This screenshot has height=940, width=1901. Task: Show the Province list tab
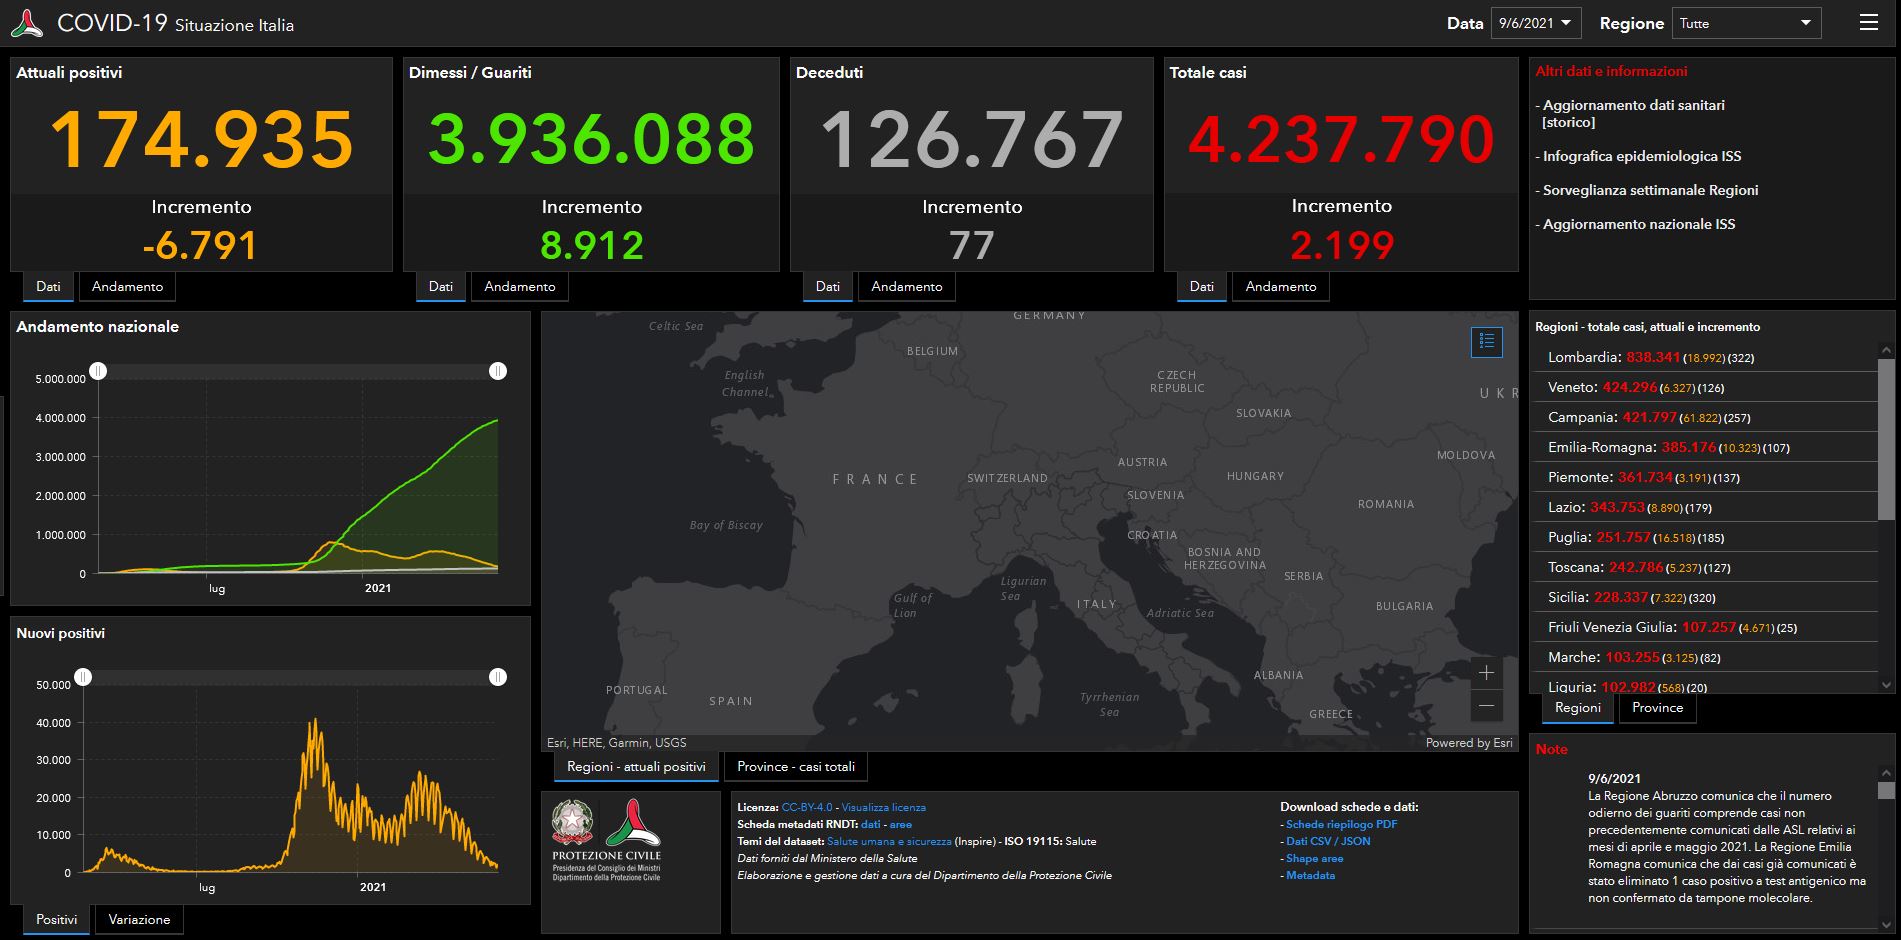(1657, 708)
